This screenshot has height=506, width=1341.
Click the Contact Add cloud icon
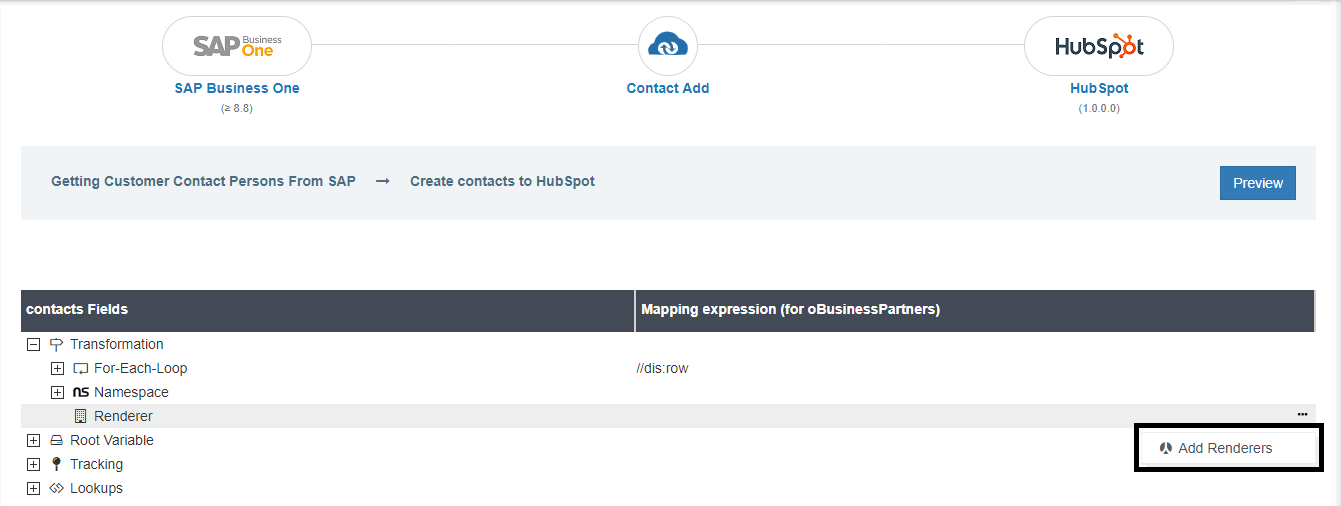click(x=667, y=46)
